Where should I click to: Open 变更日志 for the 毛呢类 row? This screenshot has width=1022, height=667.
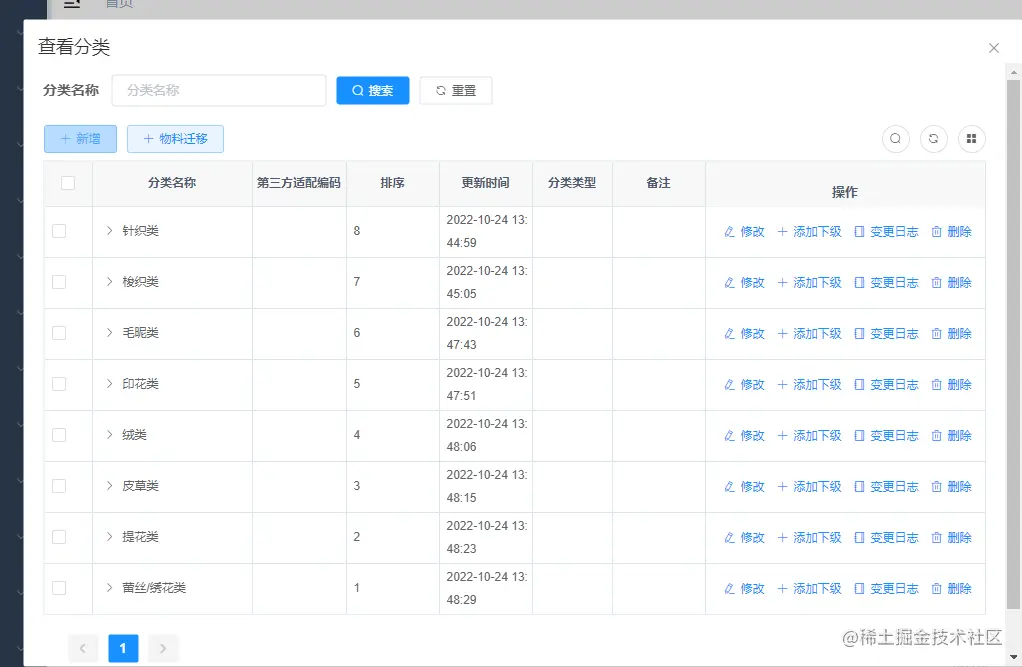pos(886,333)
